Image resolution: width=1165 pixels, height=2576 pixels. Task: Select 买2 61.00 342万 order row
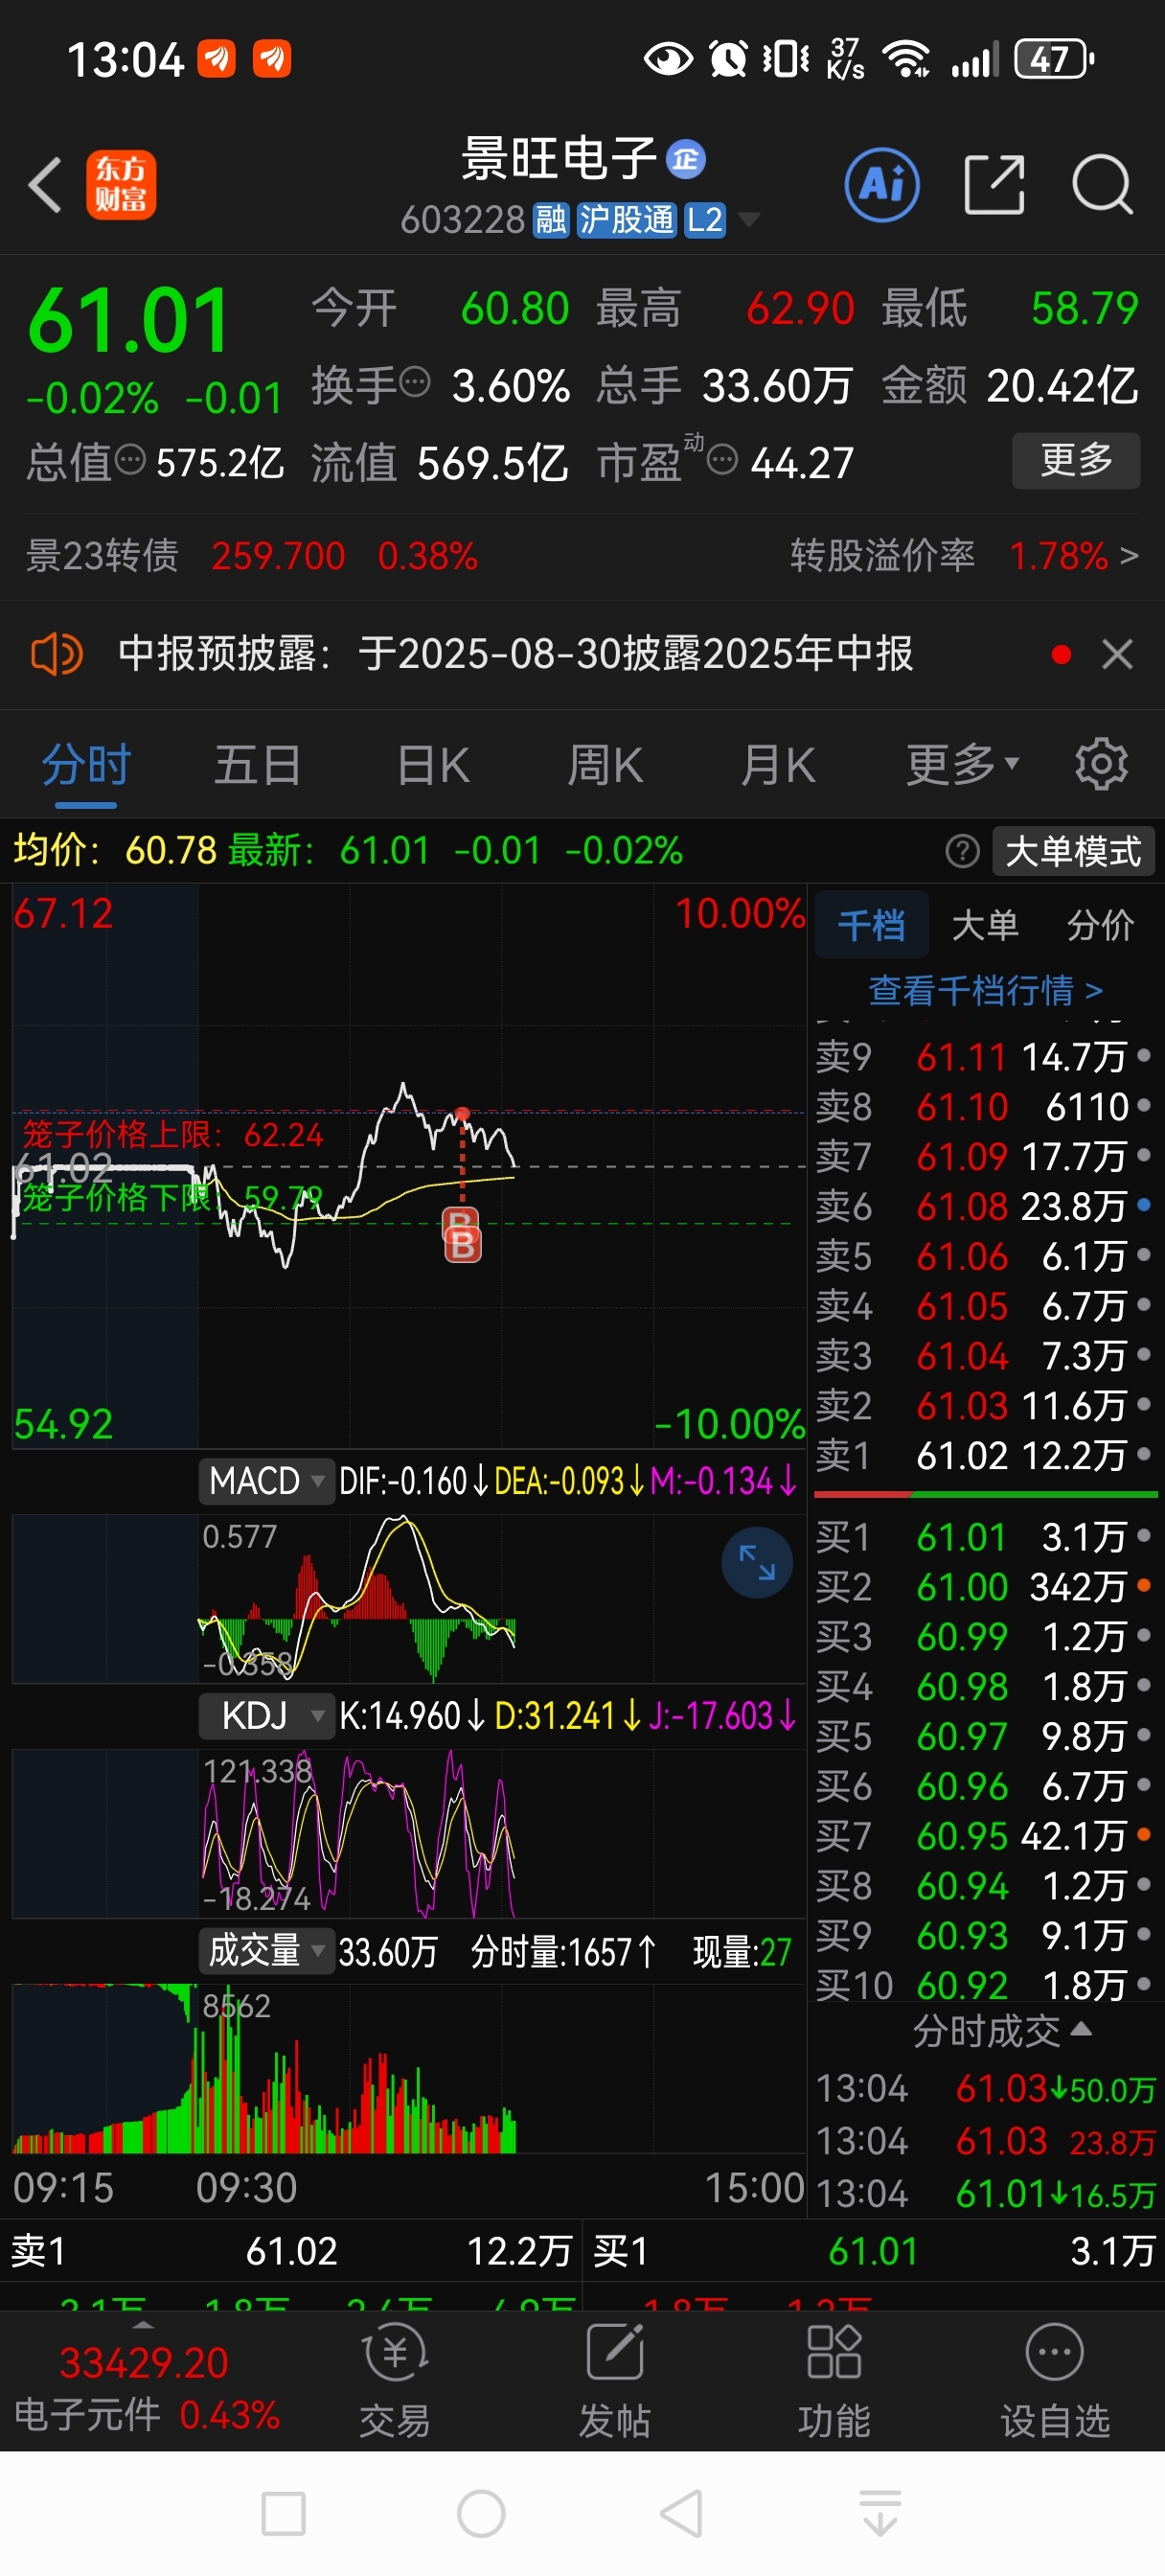pyautogui.click(x=984, y=1587)
